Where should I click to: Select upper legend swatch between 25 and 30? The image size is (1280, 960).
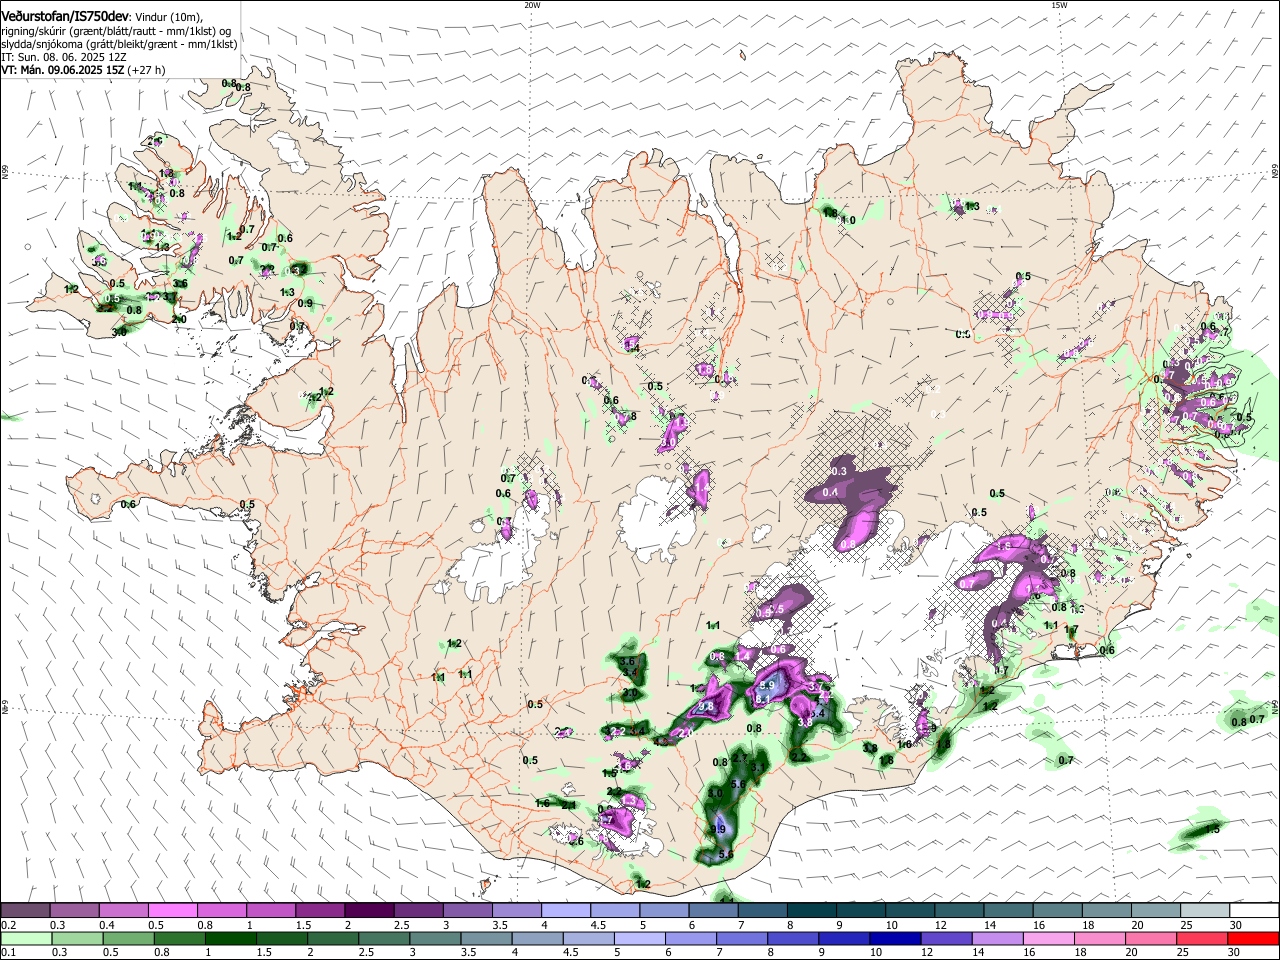[1205, 911]
